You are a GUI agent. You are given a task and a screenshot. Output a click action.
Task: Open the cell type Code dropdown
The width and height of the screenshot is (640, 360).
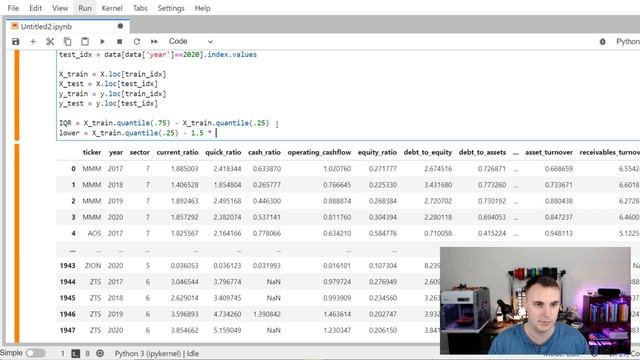pos(191,42)
